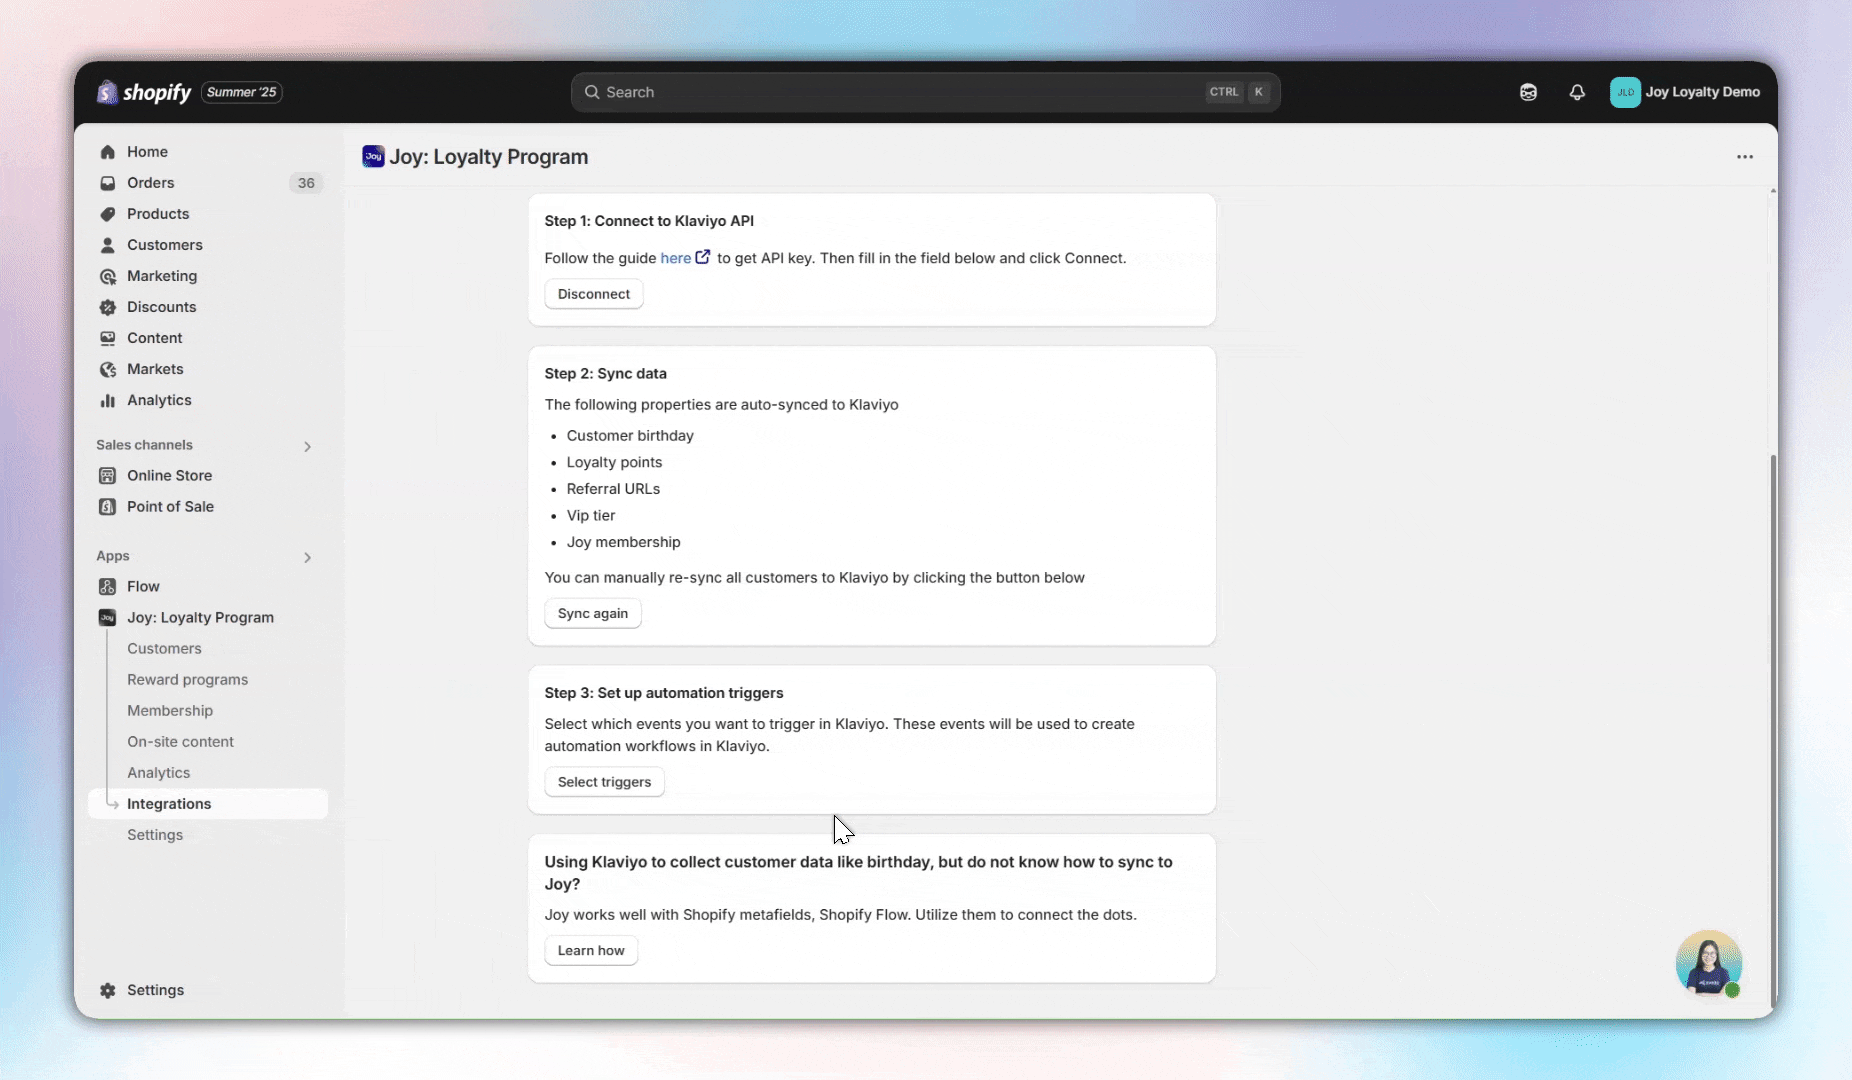Image resolution: width=1852 pixels, height=1080 pixels.
Task: Focus the top Search field
Action: coord(900,92)
